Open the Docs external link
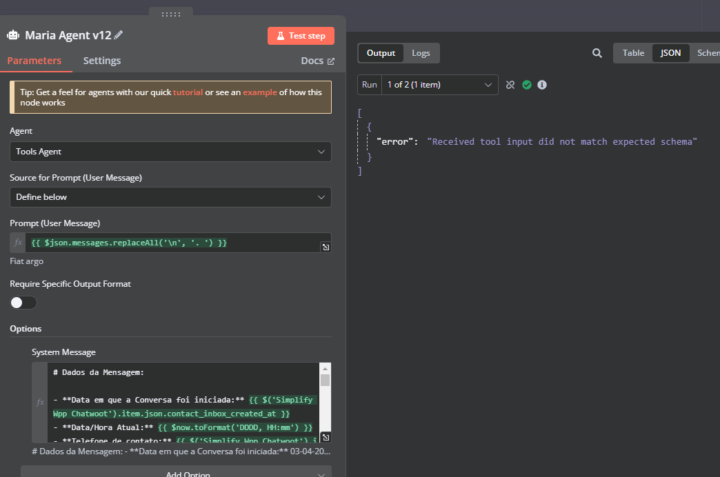The image size is (720, 477). pyautogui.click(x=317, y=61)
